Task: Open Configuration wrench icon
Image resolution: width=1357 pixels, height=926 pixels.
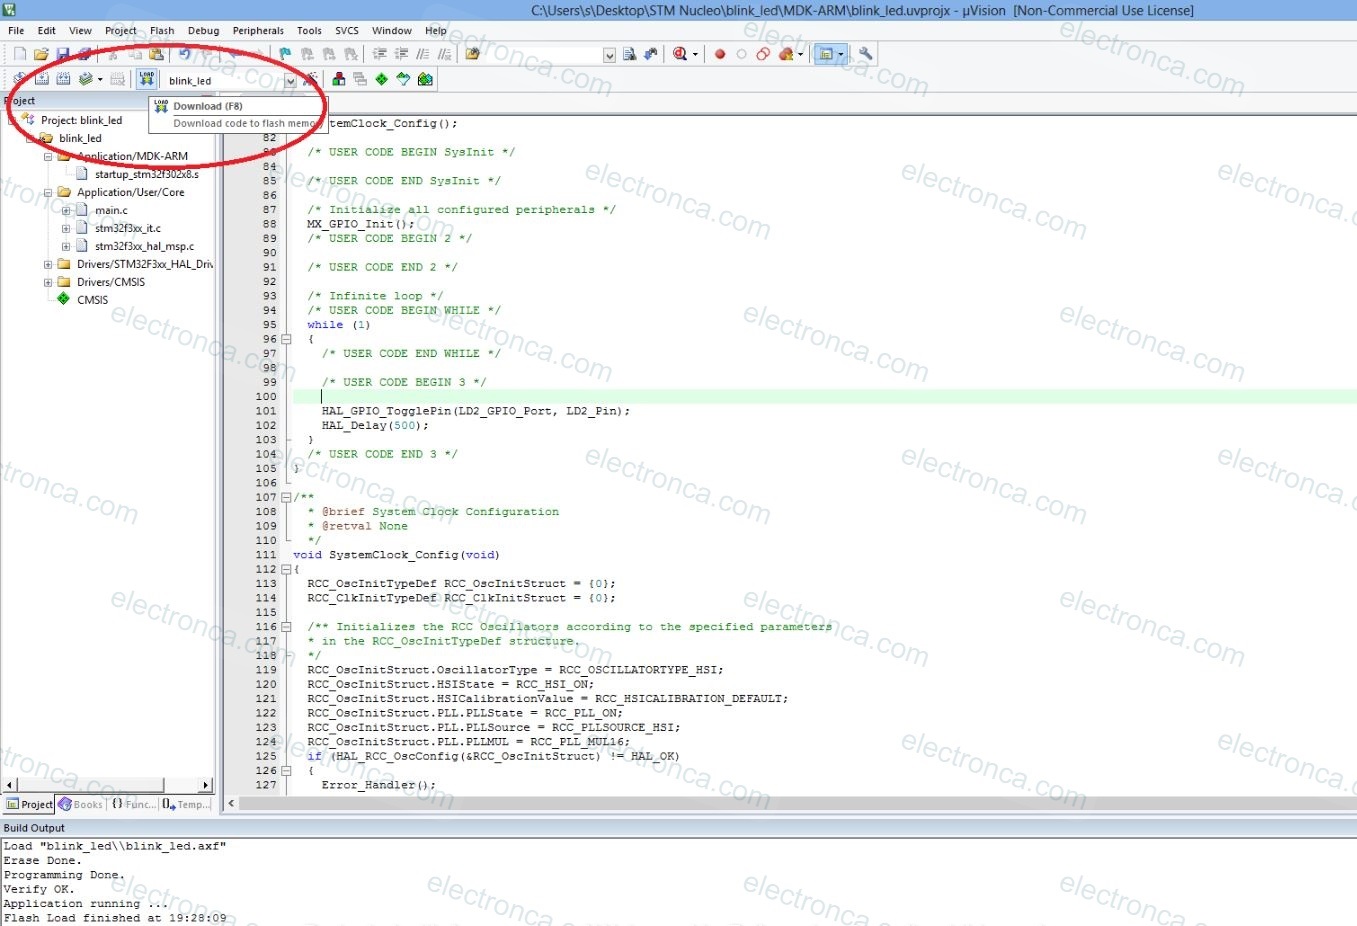Action: 866,54
